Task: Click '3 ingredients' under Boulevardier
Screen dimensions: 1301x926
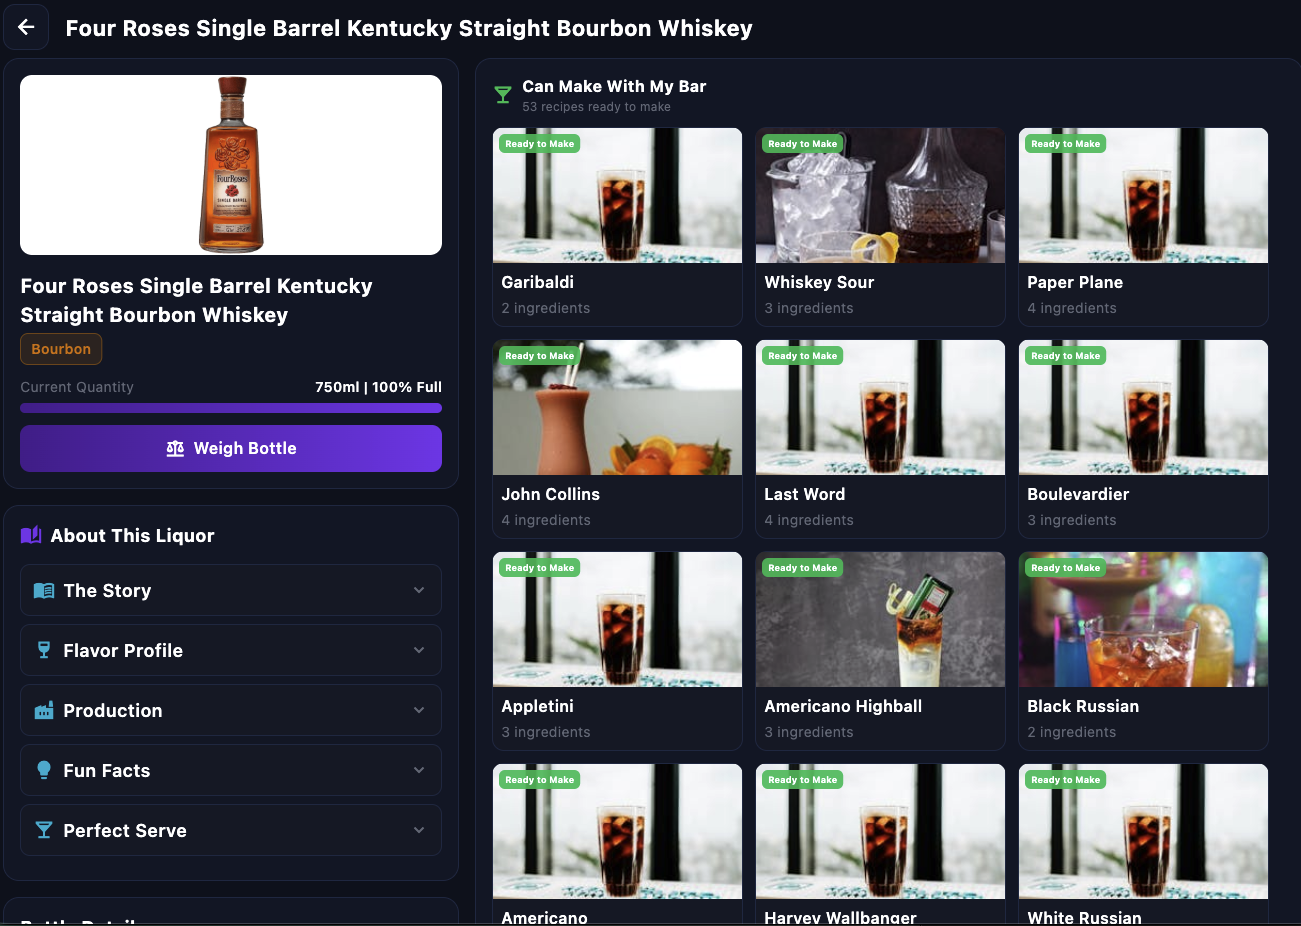Action: point(1072,520)
